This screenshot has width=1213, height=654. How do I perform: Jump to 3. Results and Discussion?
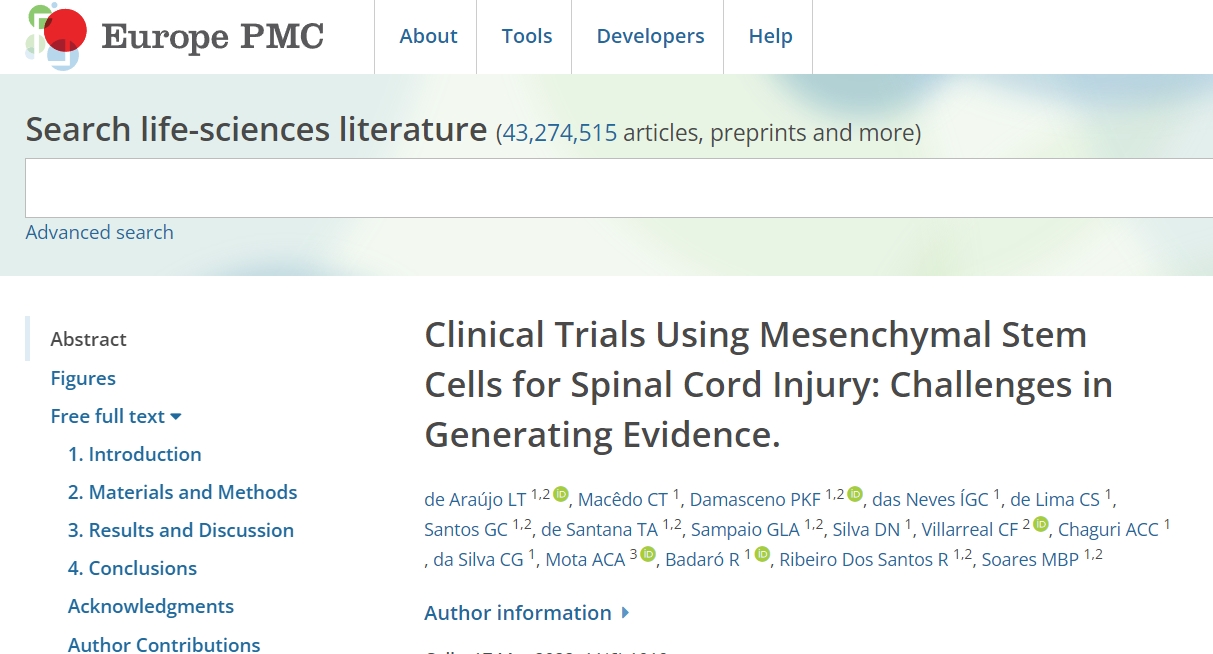tap(180, 530)
